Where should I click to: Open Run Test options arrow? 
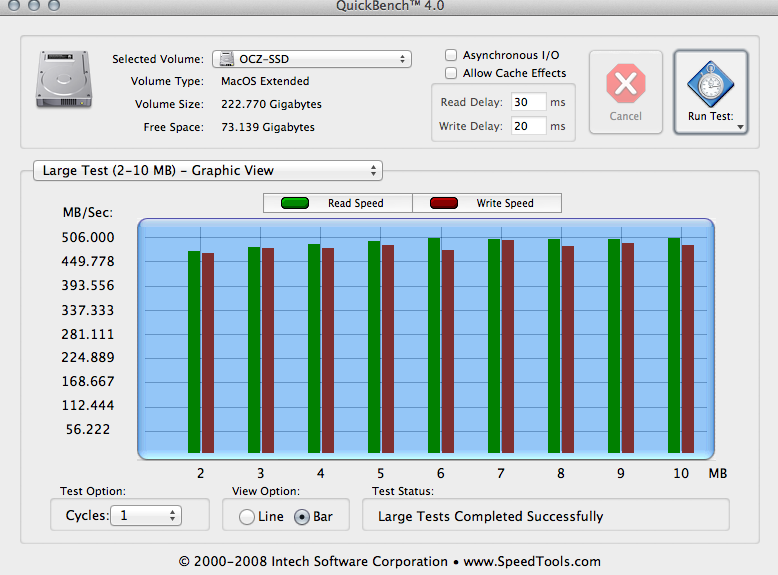coord(740,127)
